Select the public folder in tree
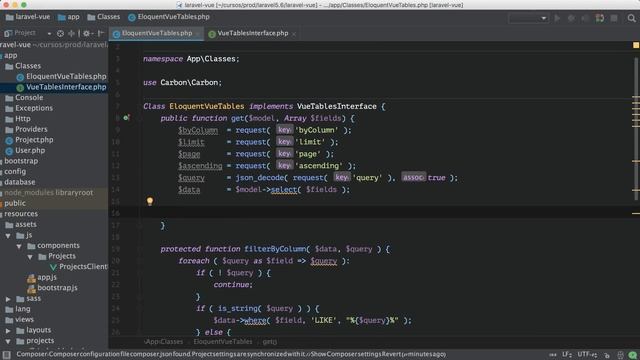The image size is (640, 360). tap(15, 203)
